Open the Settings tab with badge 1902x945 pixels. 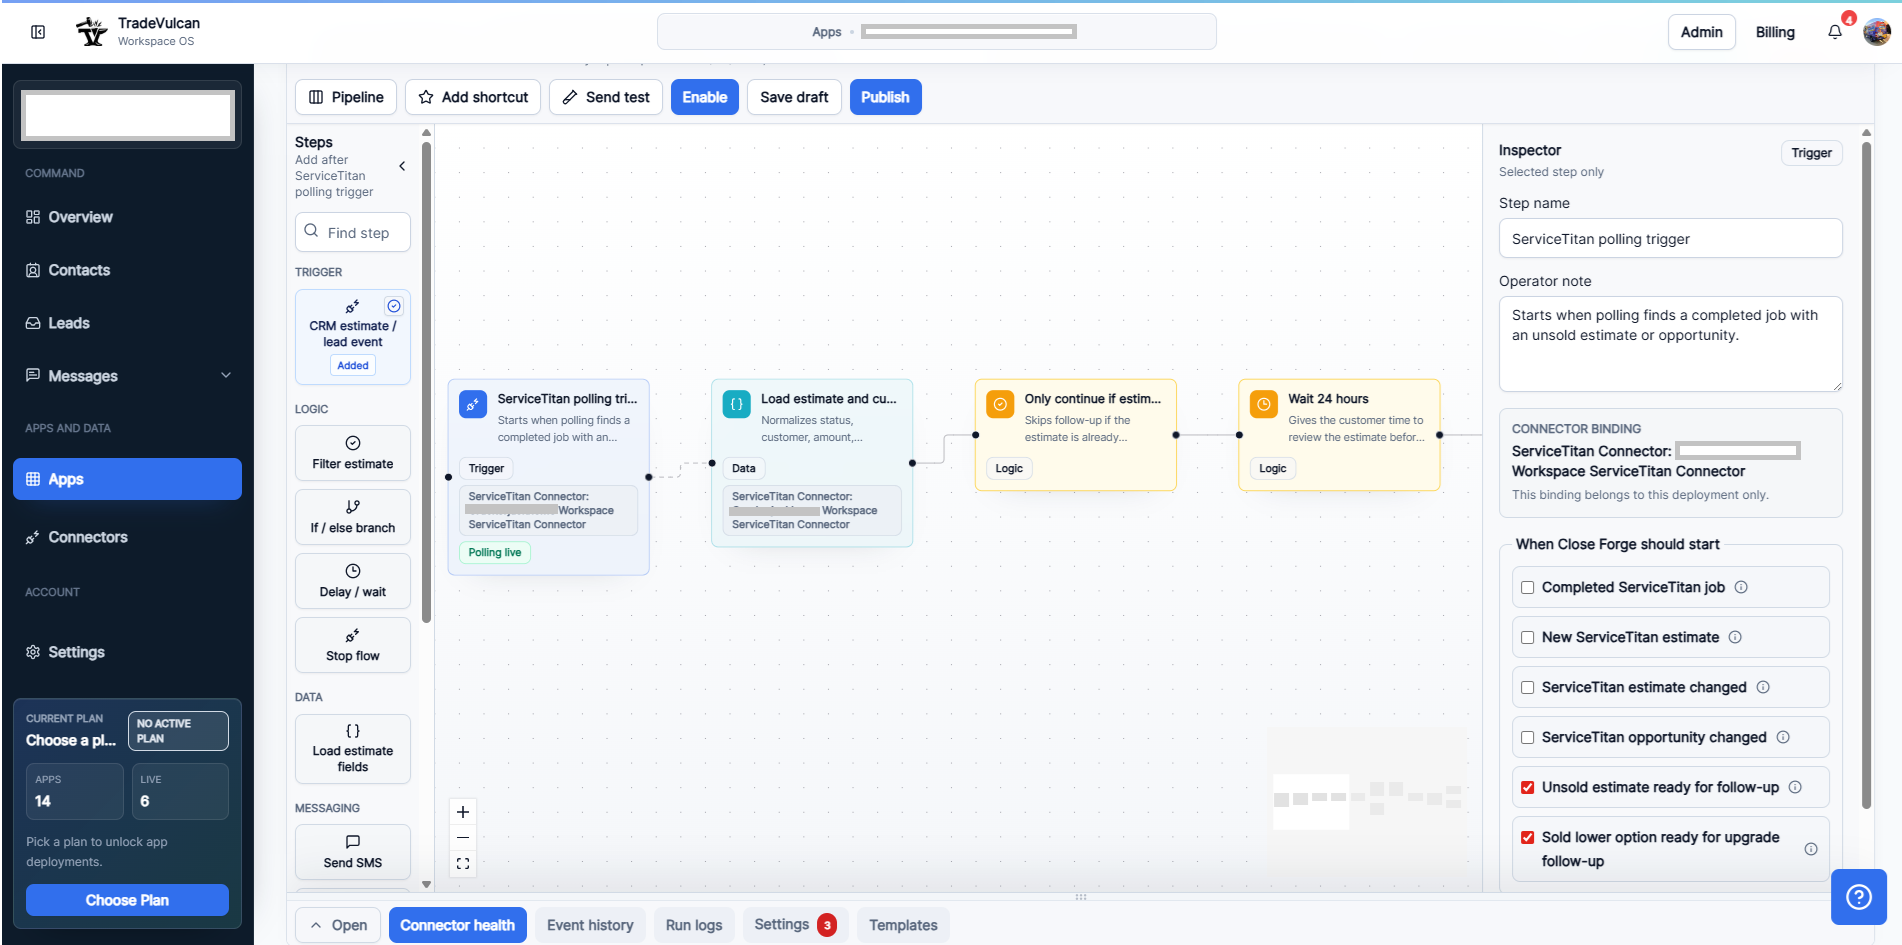[x=795, y=925]
